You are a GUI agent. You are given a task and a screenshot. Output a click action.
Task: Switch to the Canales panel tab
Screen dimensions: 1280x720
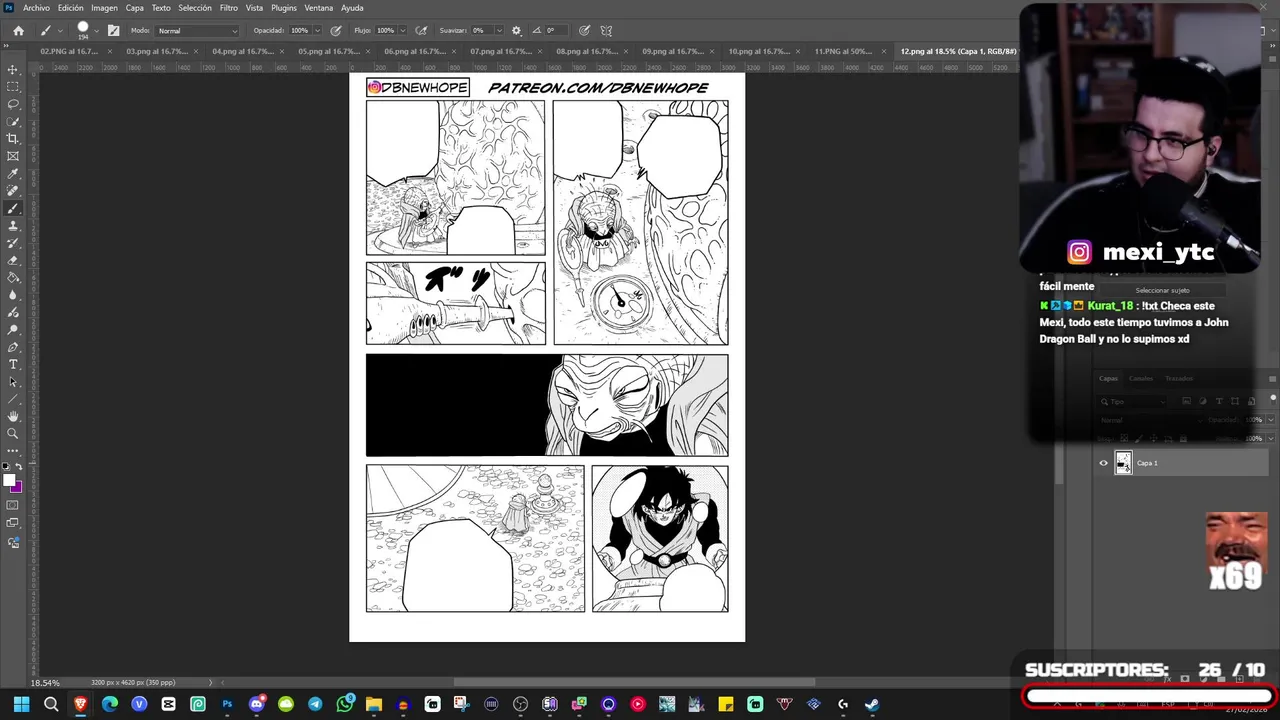click(1141, 378)
